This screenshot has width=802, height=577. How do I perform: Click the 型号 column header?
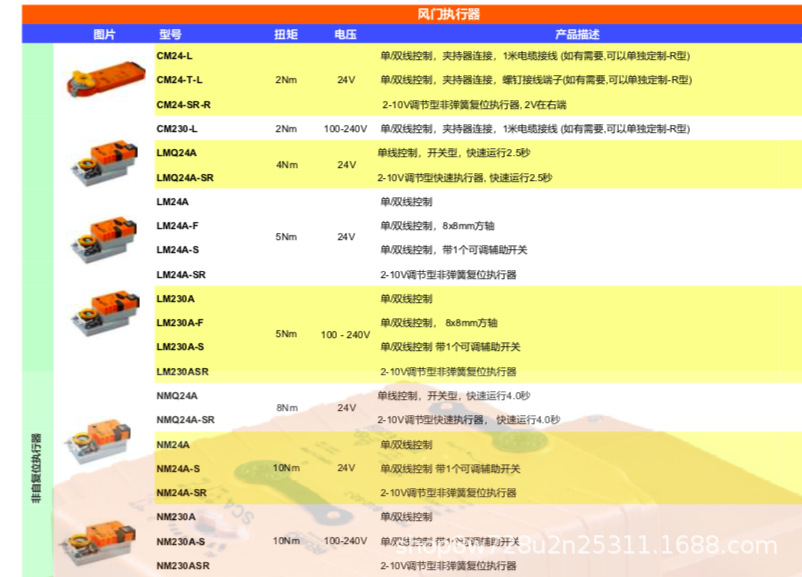[x=170, y=34]
